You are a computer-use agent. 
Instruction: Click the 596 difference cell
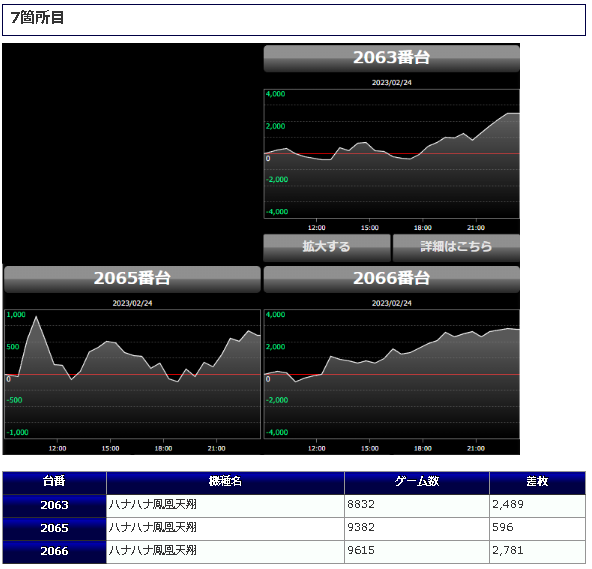point(538,529)
